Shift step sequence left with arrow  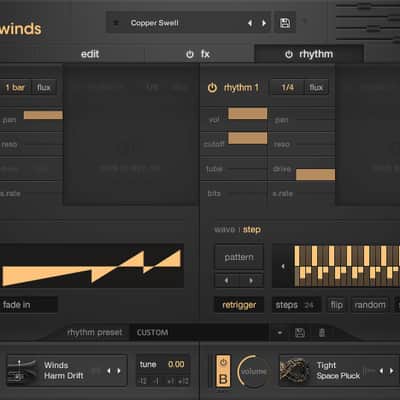(283, 266)
